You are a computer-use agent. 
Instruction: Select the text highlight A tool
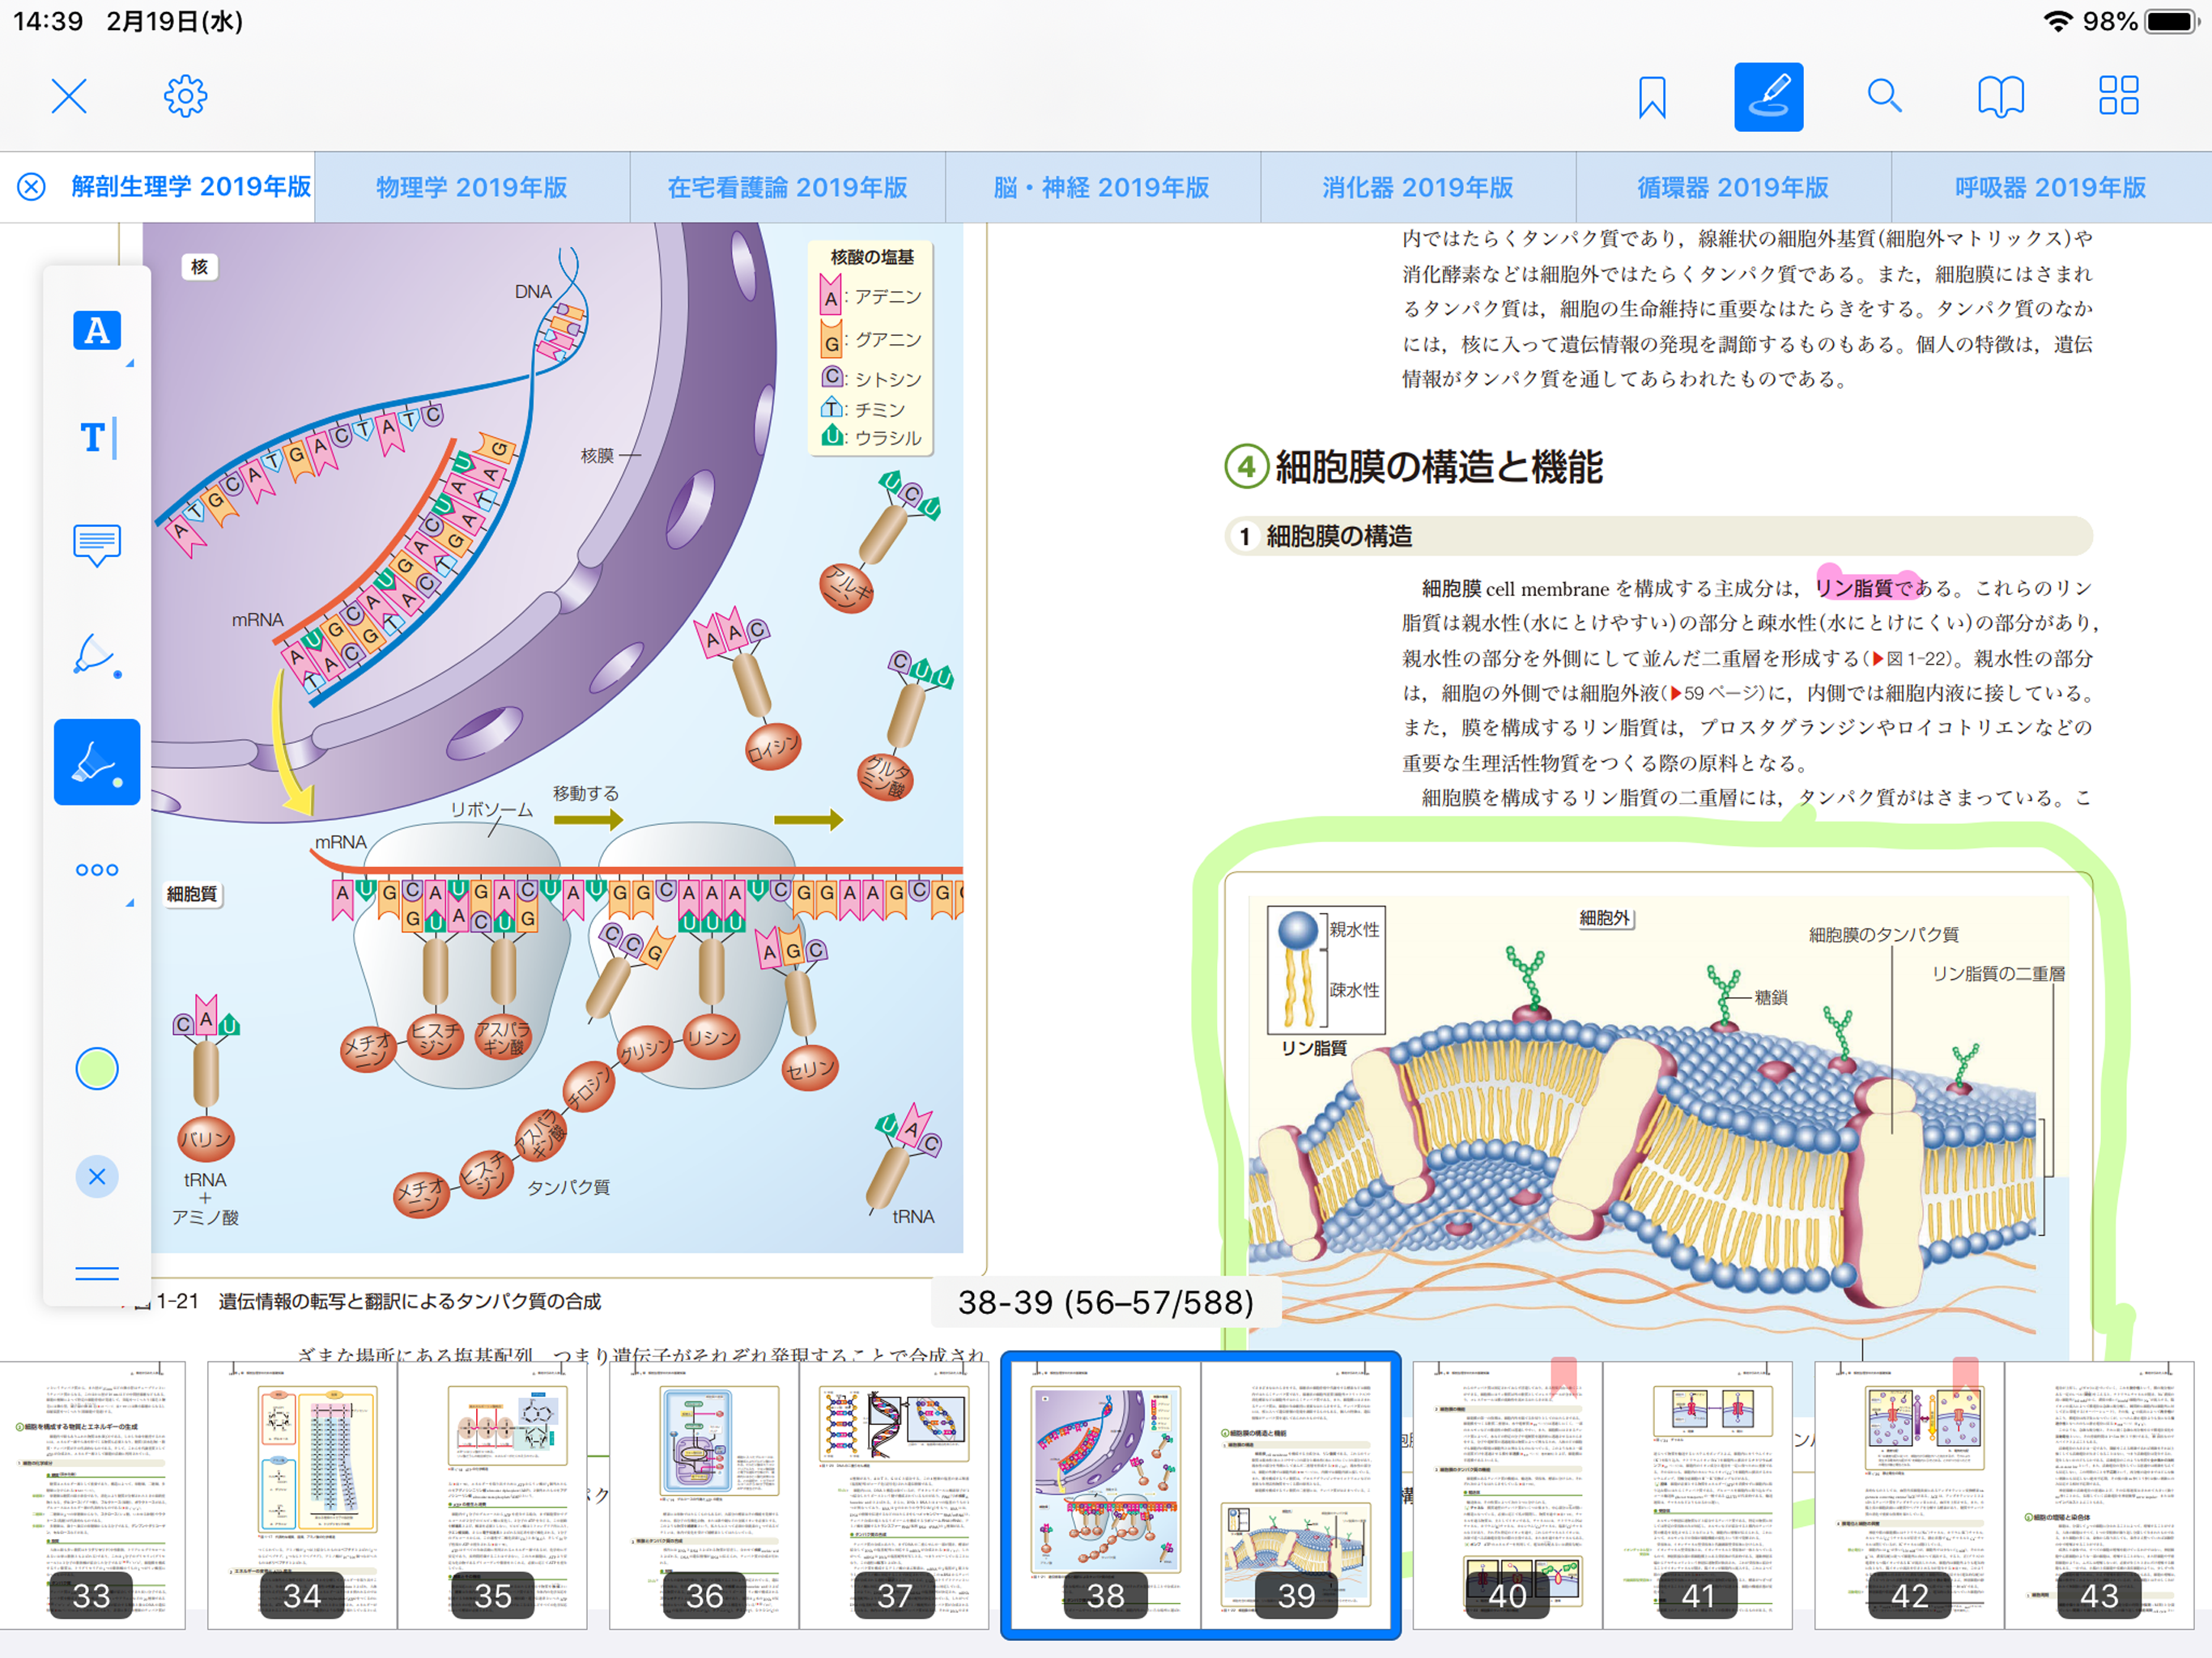tap(97, 330)
